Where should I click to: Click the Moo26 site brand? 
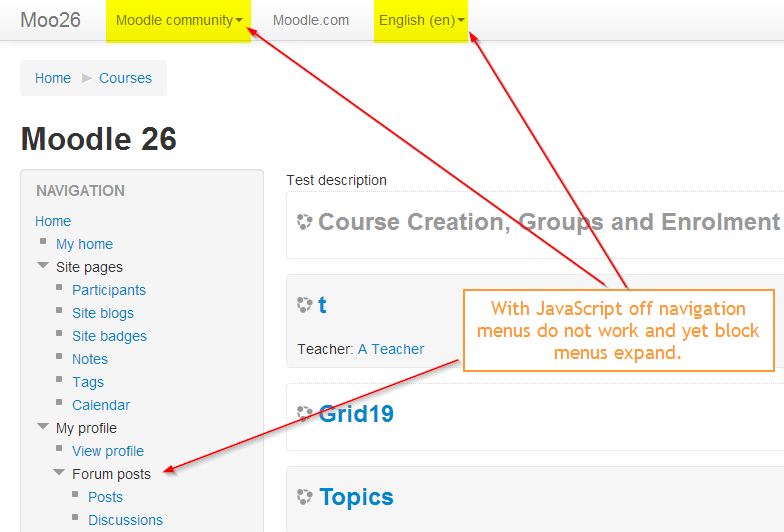pyautogui.click(x=50, y=20)
